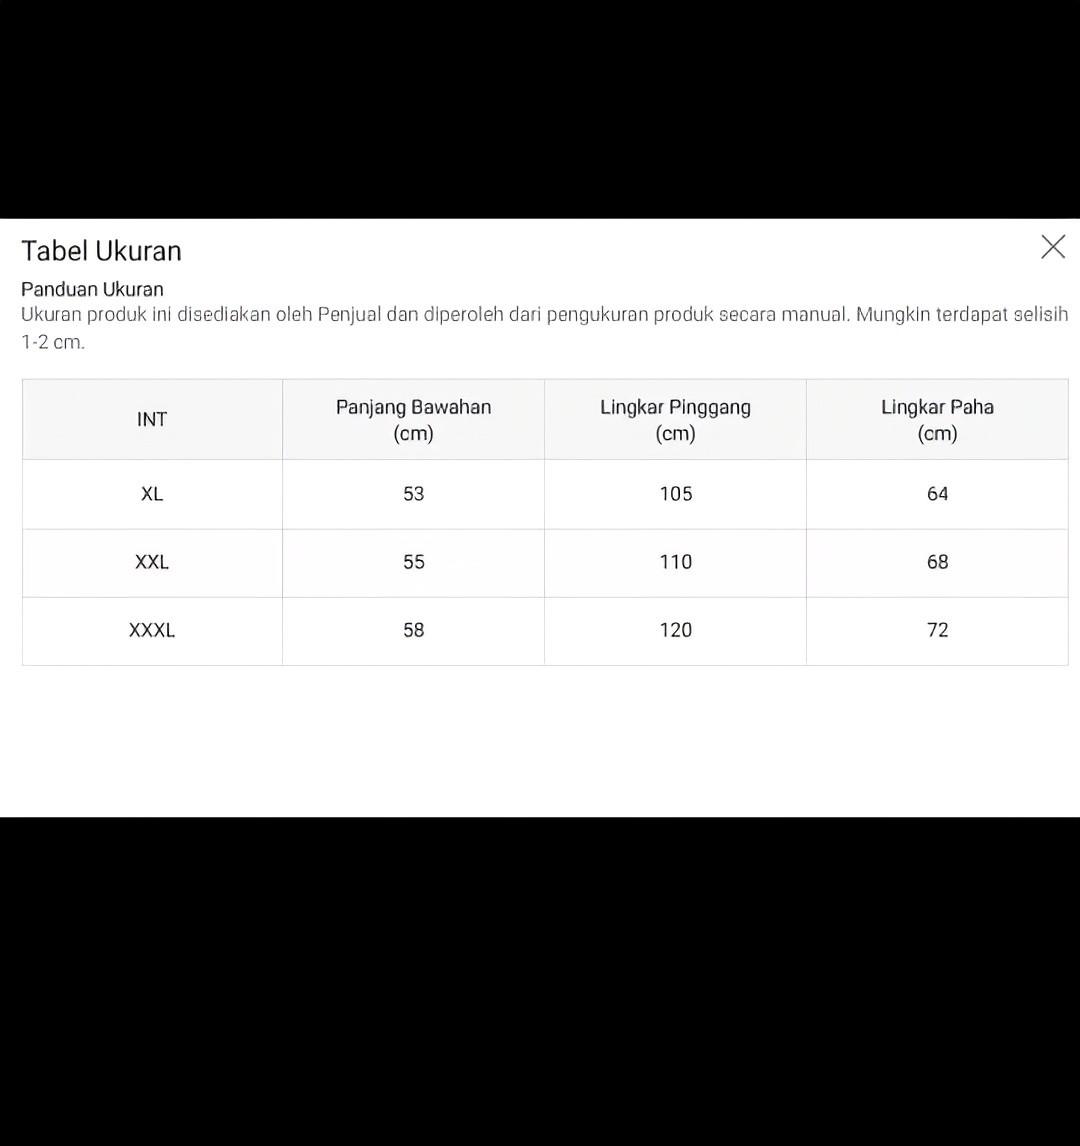Select the INT column header

[x=152, y=420]
